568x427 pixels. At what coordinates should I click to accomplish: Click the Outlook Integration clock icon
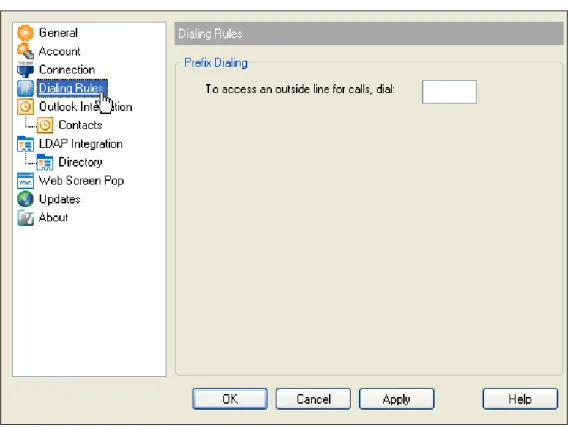(x=25, y=106)
